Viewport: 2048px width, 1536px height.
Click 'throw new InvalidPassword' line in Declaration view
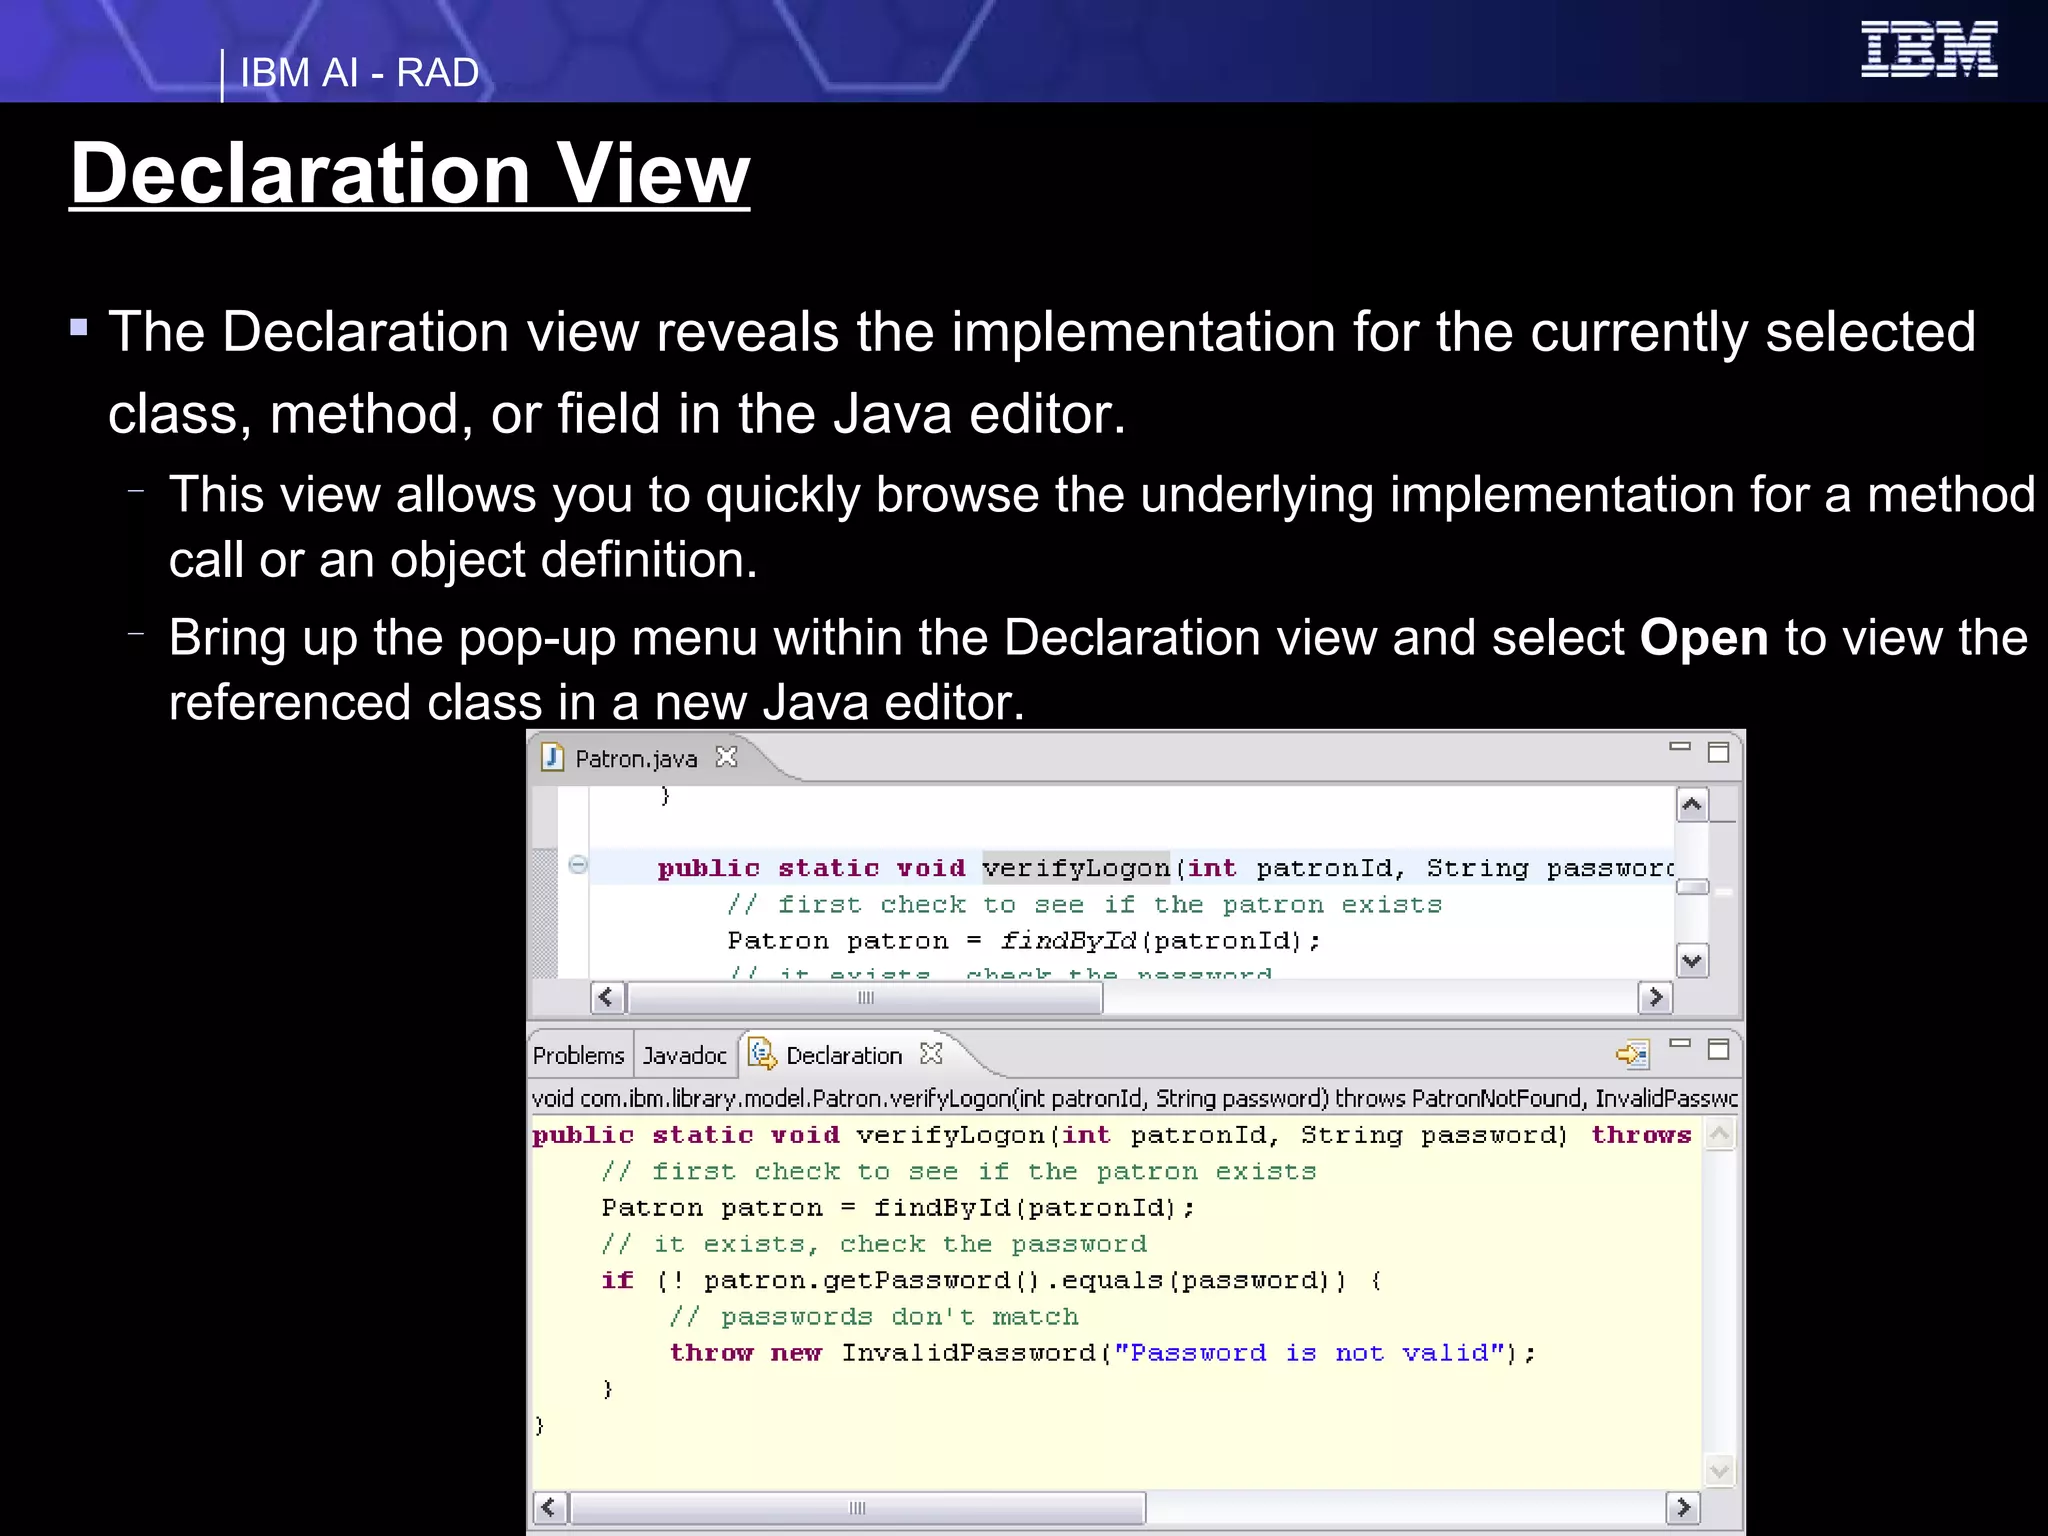[x=1102, y=1353]
